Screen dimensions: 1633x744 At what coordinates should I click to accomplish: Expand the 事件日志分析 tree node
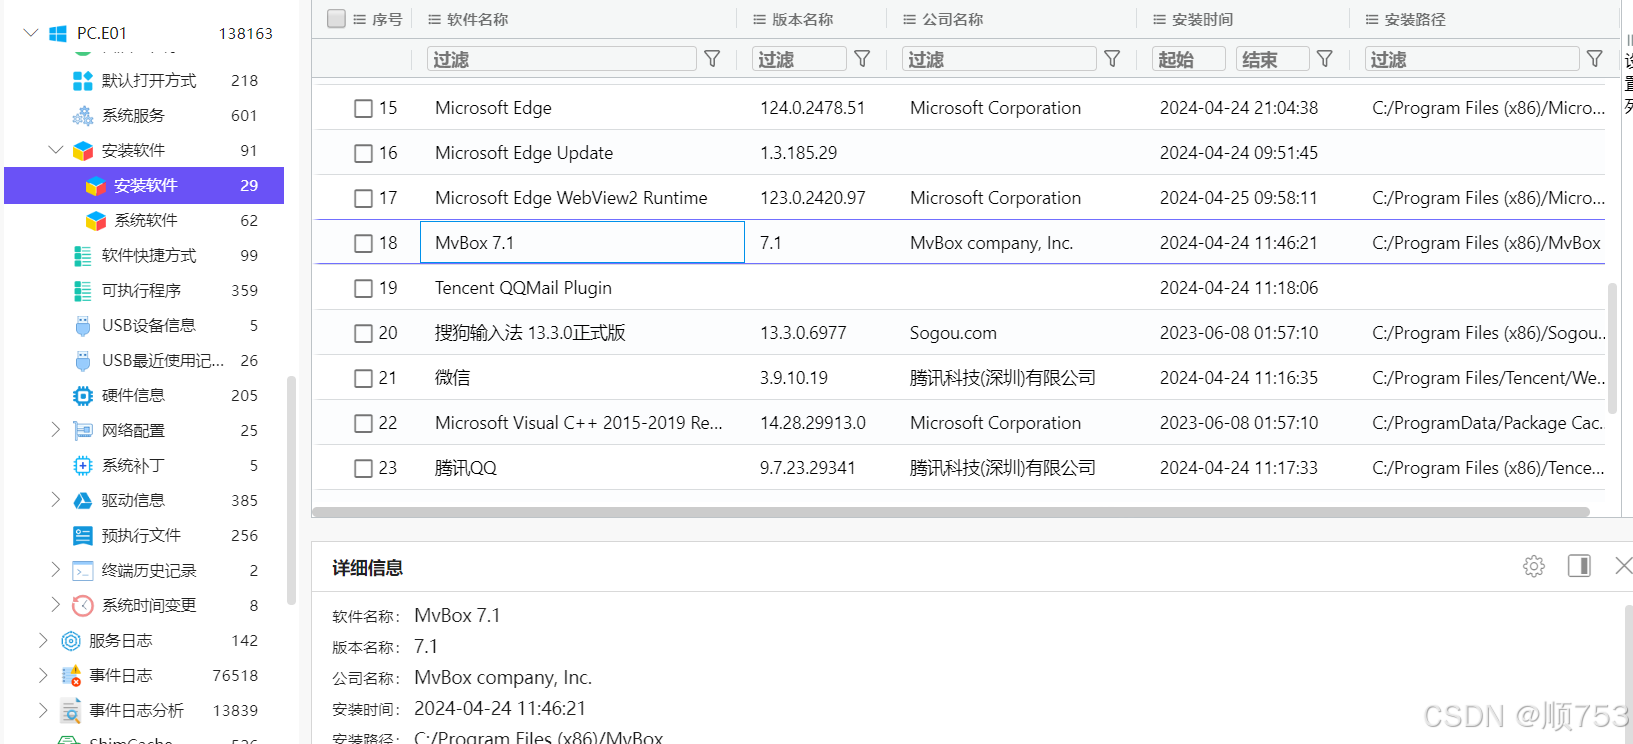(43, 710)
